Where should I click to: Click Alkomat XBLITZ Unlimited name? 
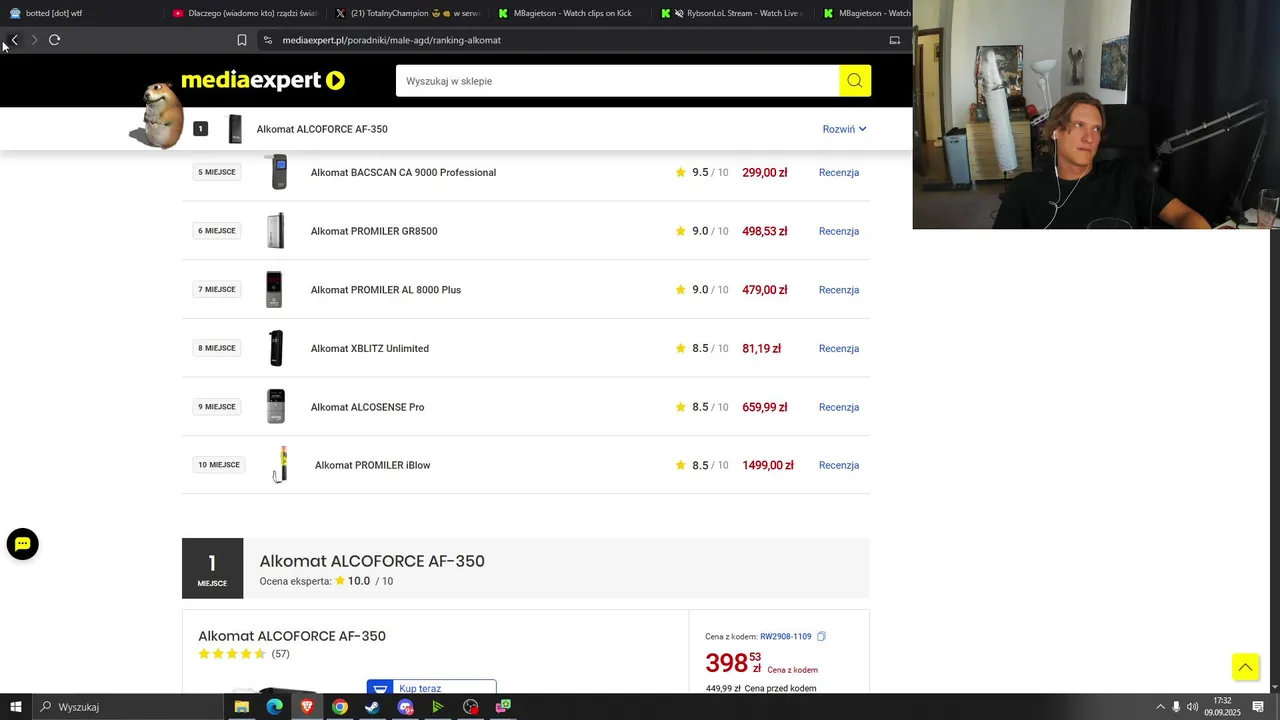coord(370,348)
